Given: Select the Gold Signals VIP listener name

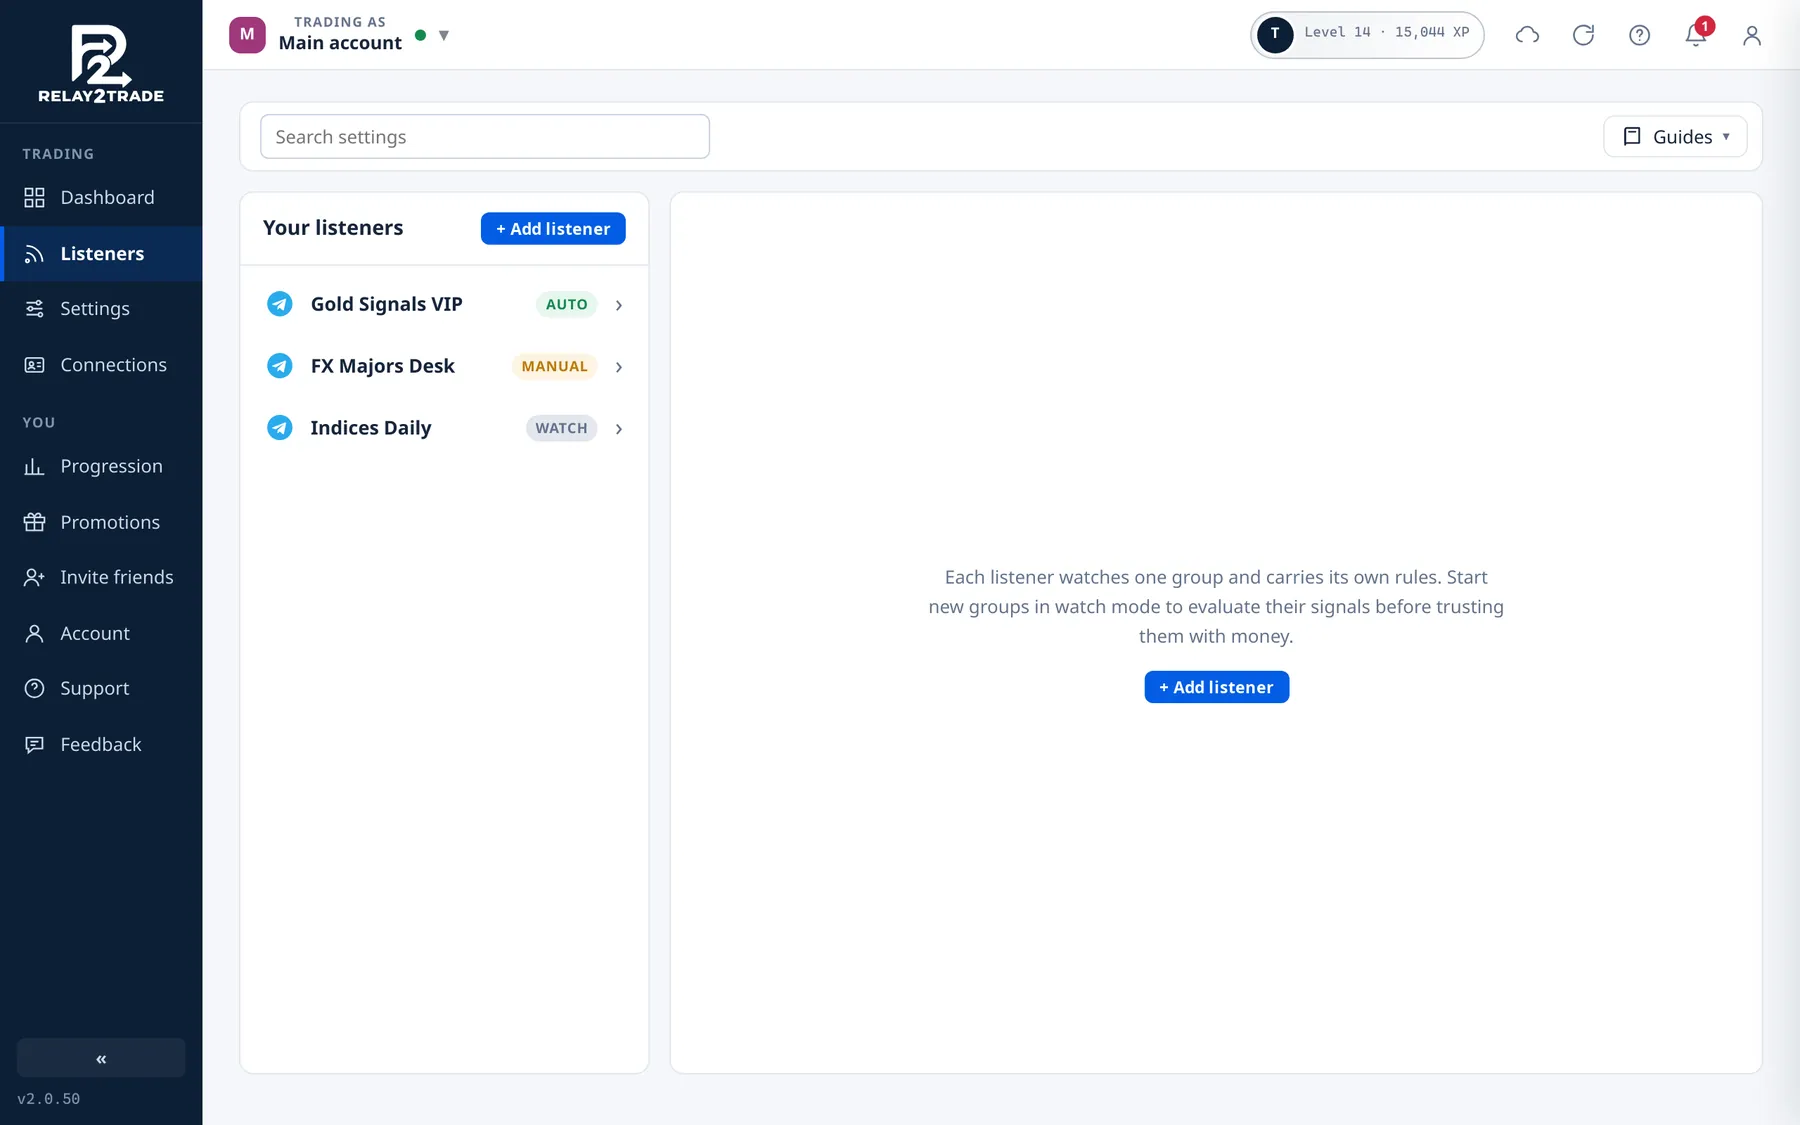Looking at the screenshot, I should 386,304.
